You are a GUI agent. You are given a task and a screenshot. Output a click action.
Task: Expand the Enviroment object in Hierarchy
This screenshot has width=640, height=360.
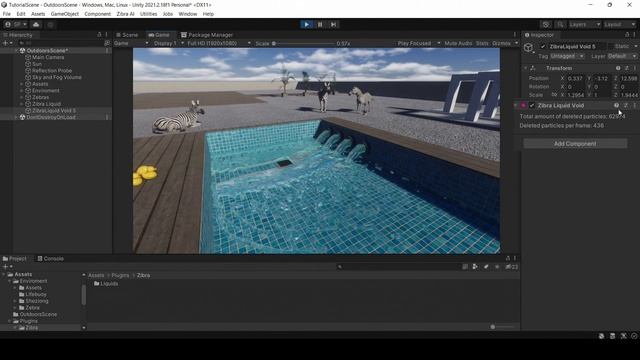[21, 91]
